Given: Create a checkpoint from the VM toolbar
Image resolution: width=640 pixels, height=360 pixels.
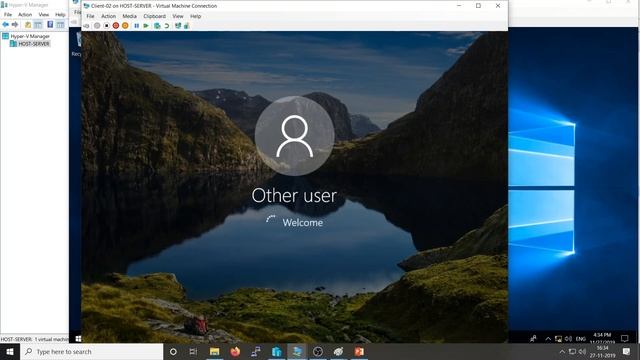Looking at the screenshot, I should [x=157, y=26].
